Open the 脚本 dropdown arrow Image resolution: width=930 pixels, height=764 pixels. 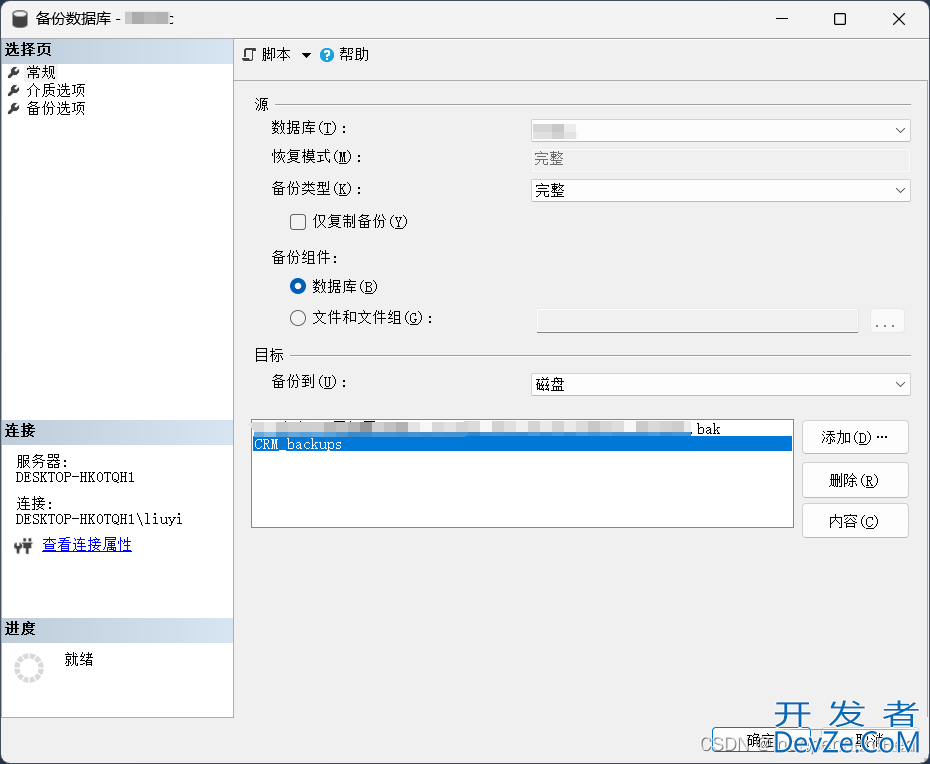306,55
